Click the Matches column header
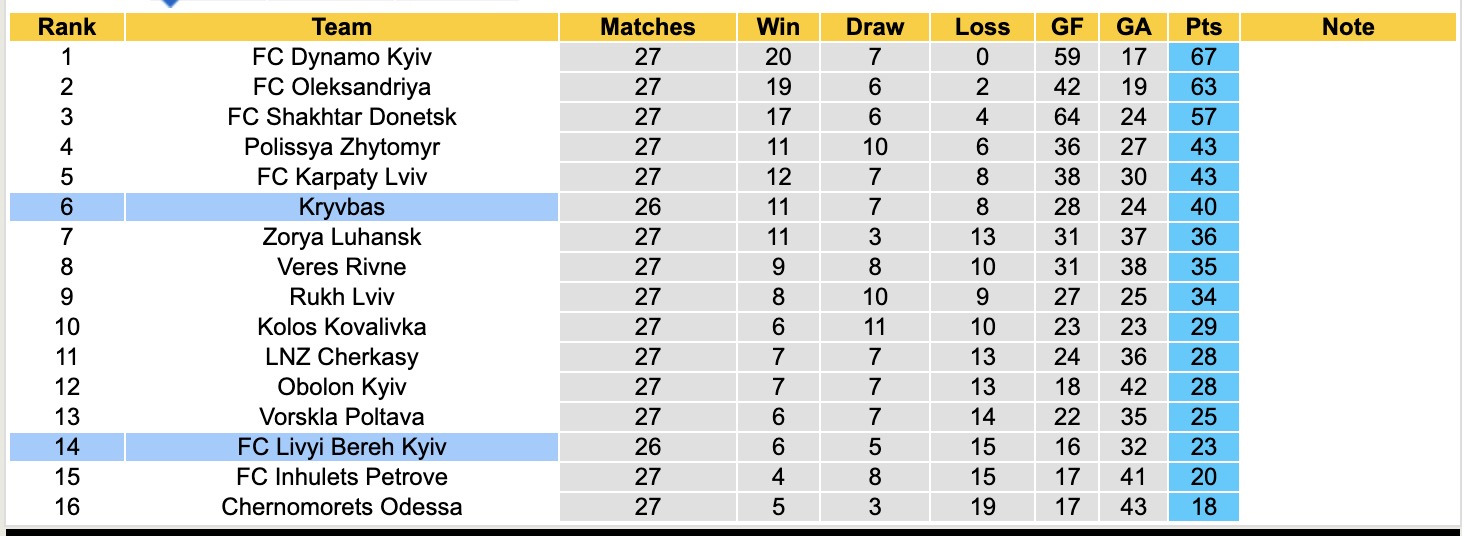This screenshot has height=536, width=1462. pyautogui.click(x=647, y=27)
